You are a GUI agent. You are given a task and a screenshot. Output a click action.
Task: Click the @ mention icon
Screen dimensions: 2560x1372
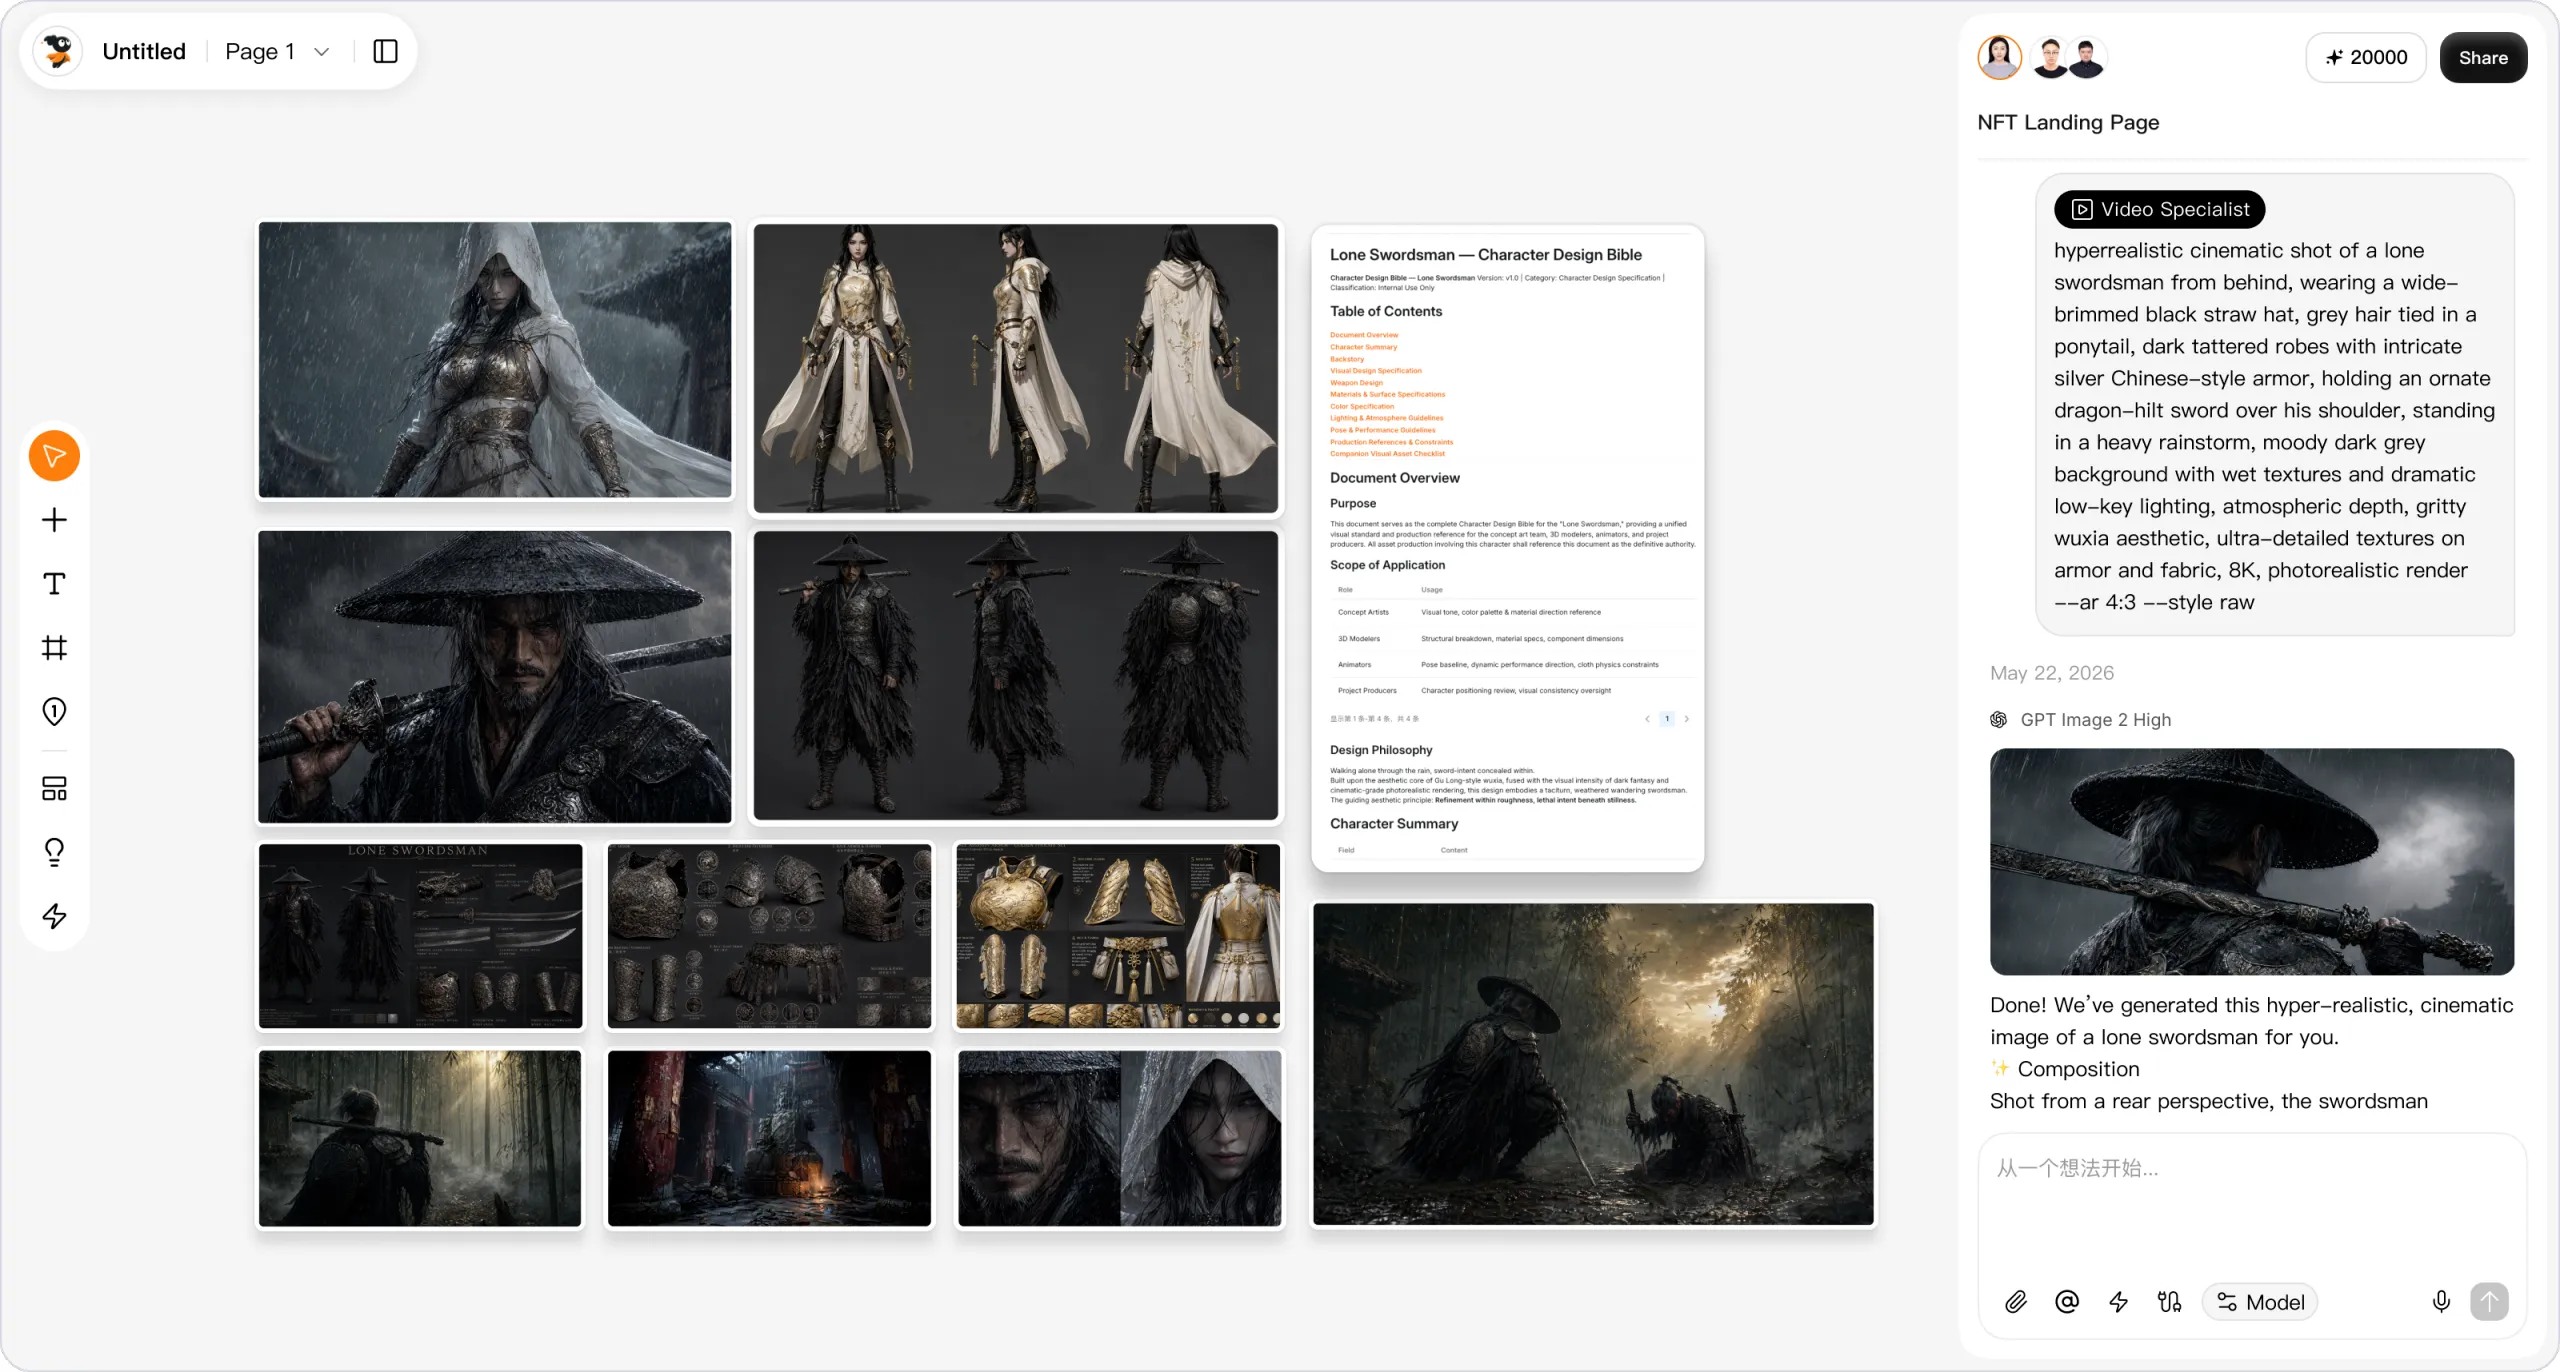pos(2067,1302)
